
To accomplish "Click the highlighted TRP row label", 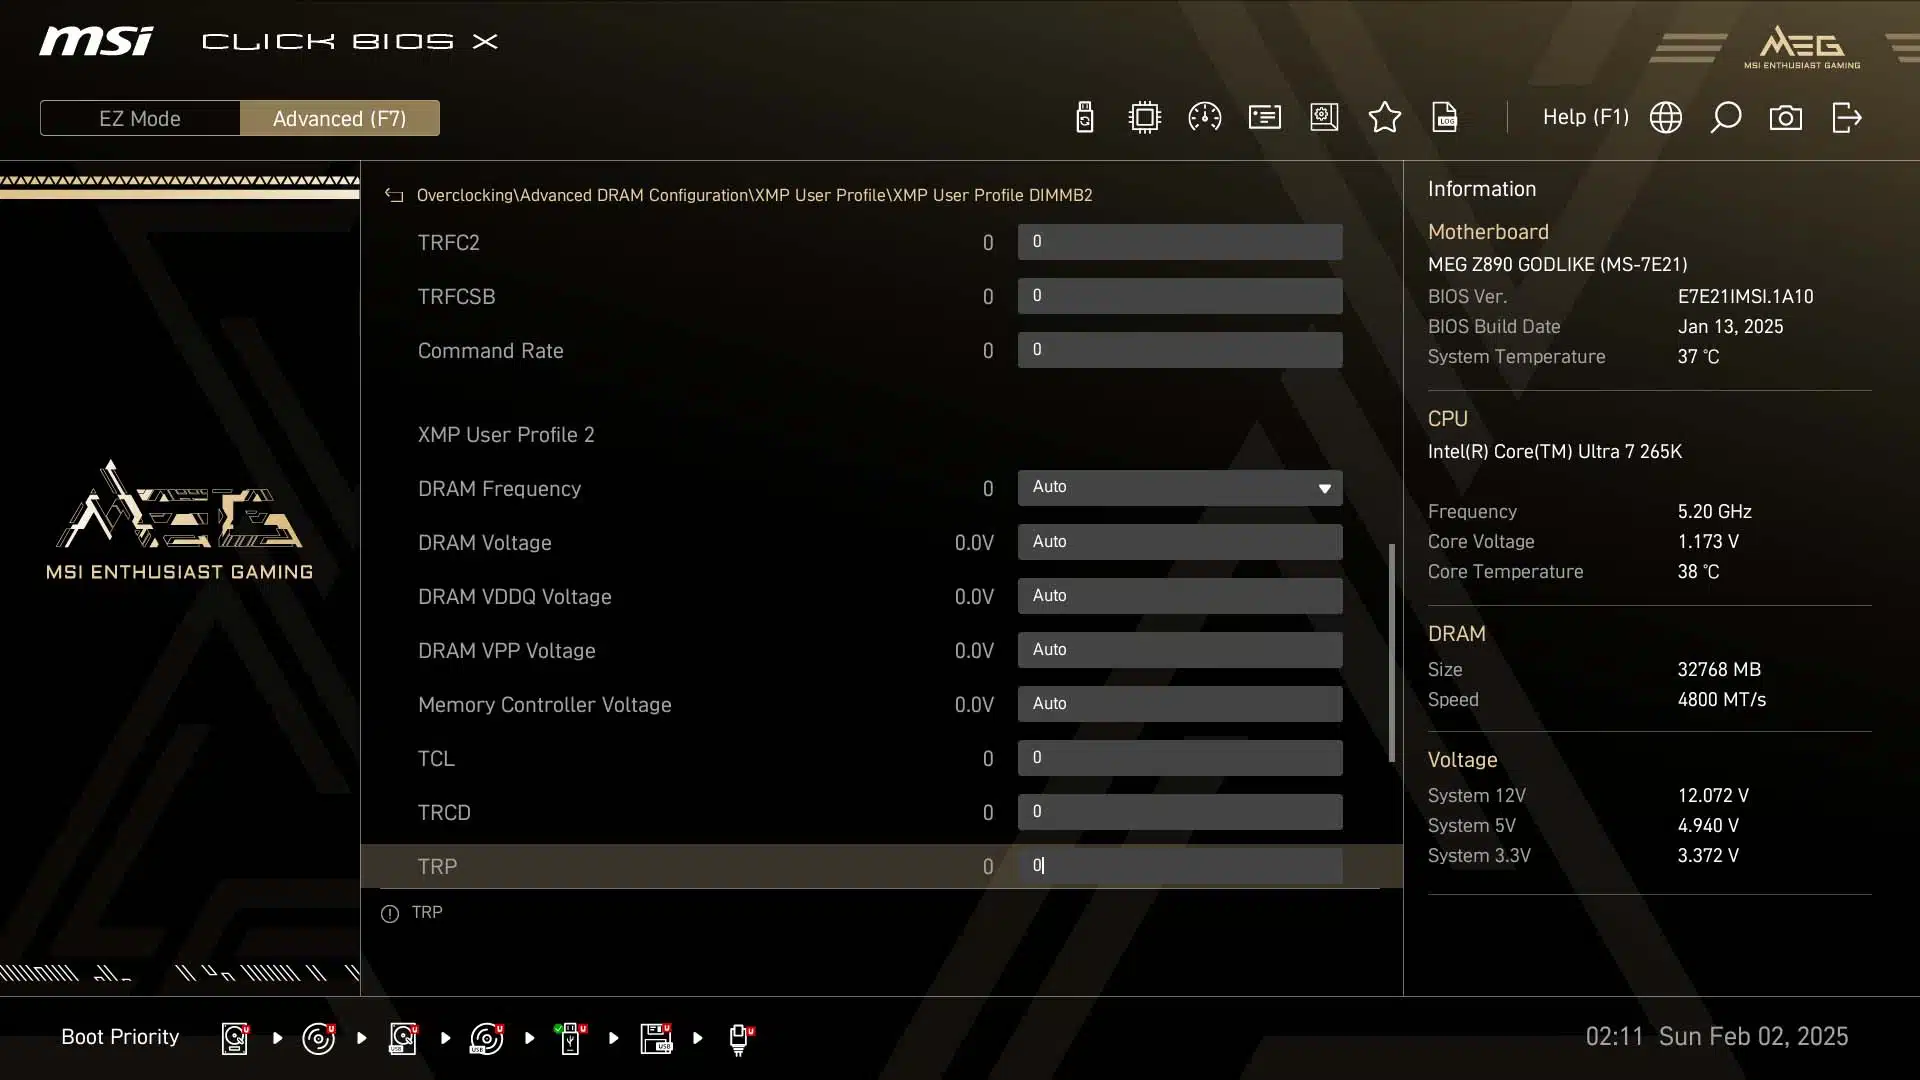I will click(437, 867).
